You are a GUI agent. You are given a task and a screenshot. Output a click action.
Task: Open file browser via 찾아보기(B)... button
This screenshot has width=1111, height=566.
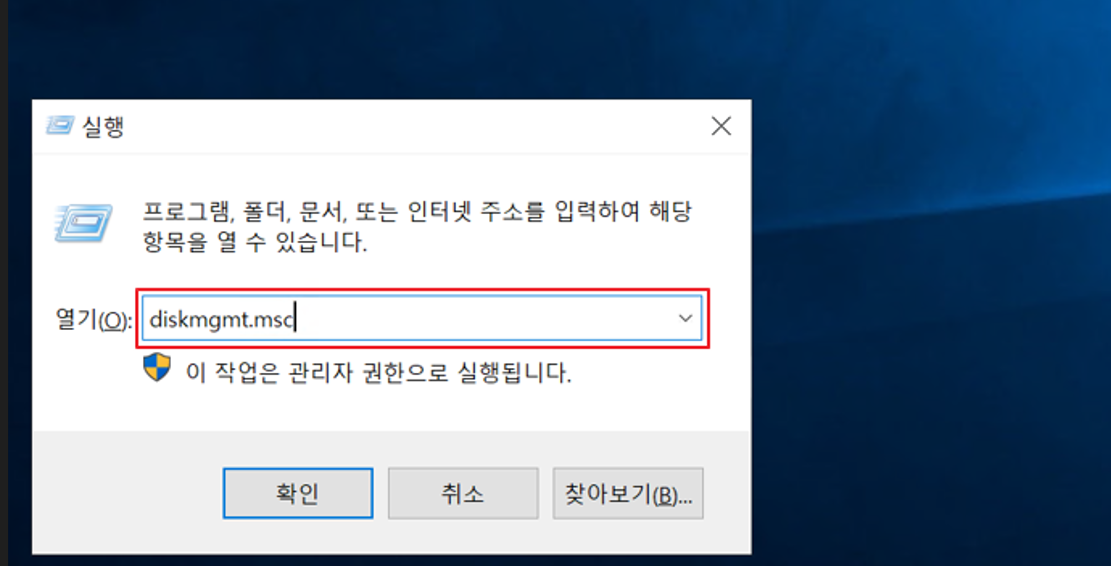(x=628, y=493)
